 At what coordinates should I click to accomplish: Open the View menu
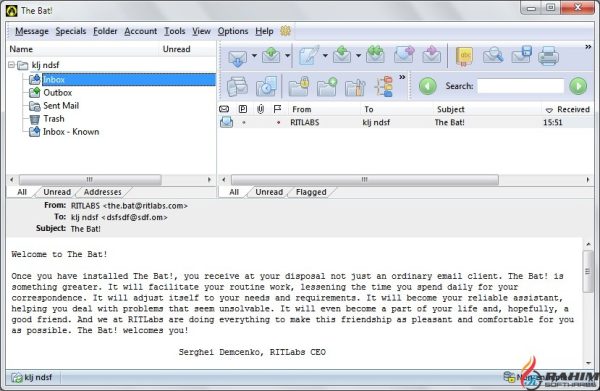pos(201,31)
